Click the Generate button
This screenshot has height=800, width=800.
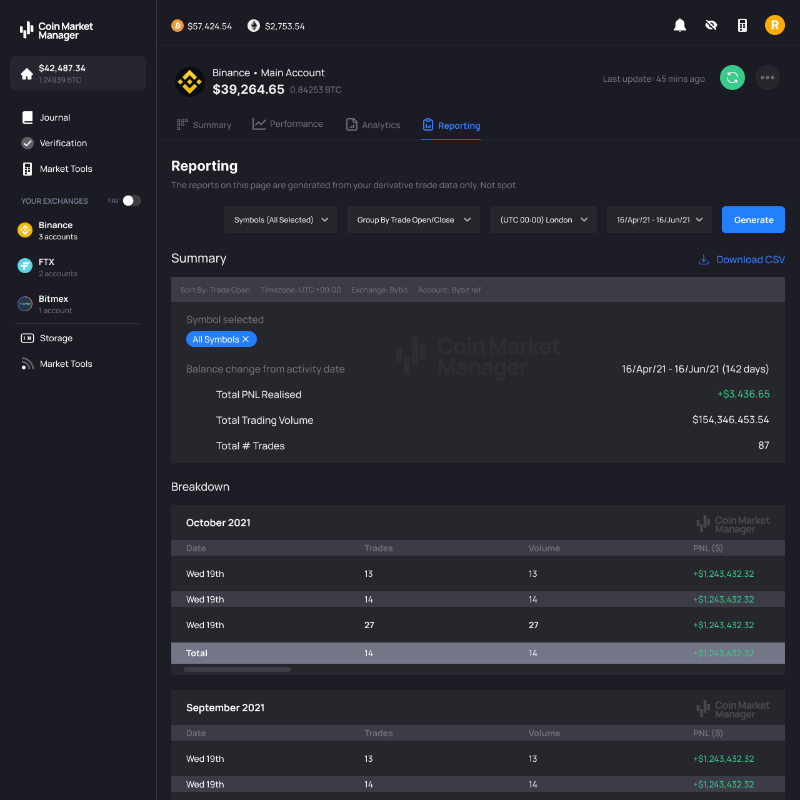tap(753, 220)
